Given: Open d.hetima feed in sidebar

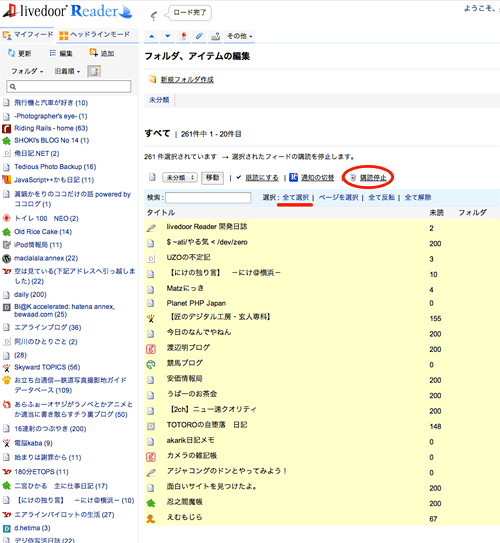Looking at the screenshot, I should pyautogui.click(x=32, y=528).
